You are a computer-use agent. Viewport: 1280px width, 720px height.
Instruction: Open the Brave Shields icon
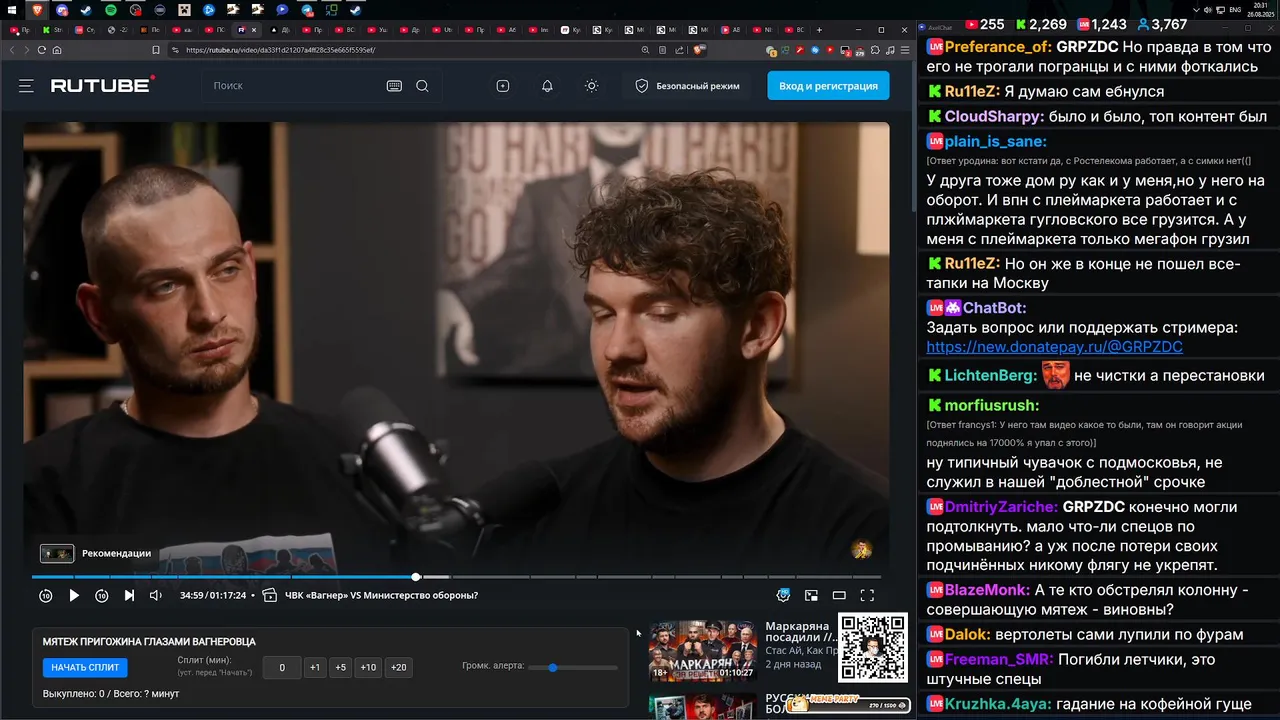point(698,50)
